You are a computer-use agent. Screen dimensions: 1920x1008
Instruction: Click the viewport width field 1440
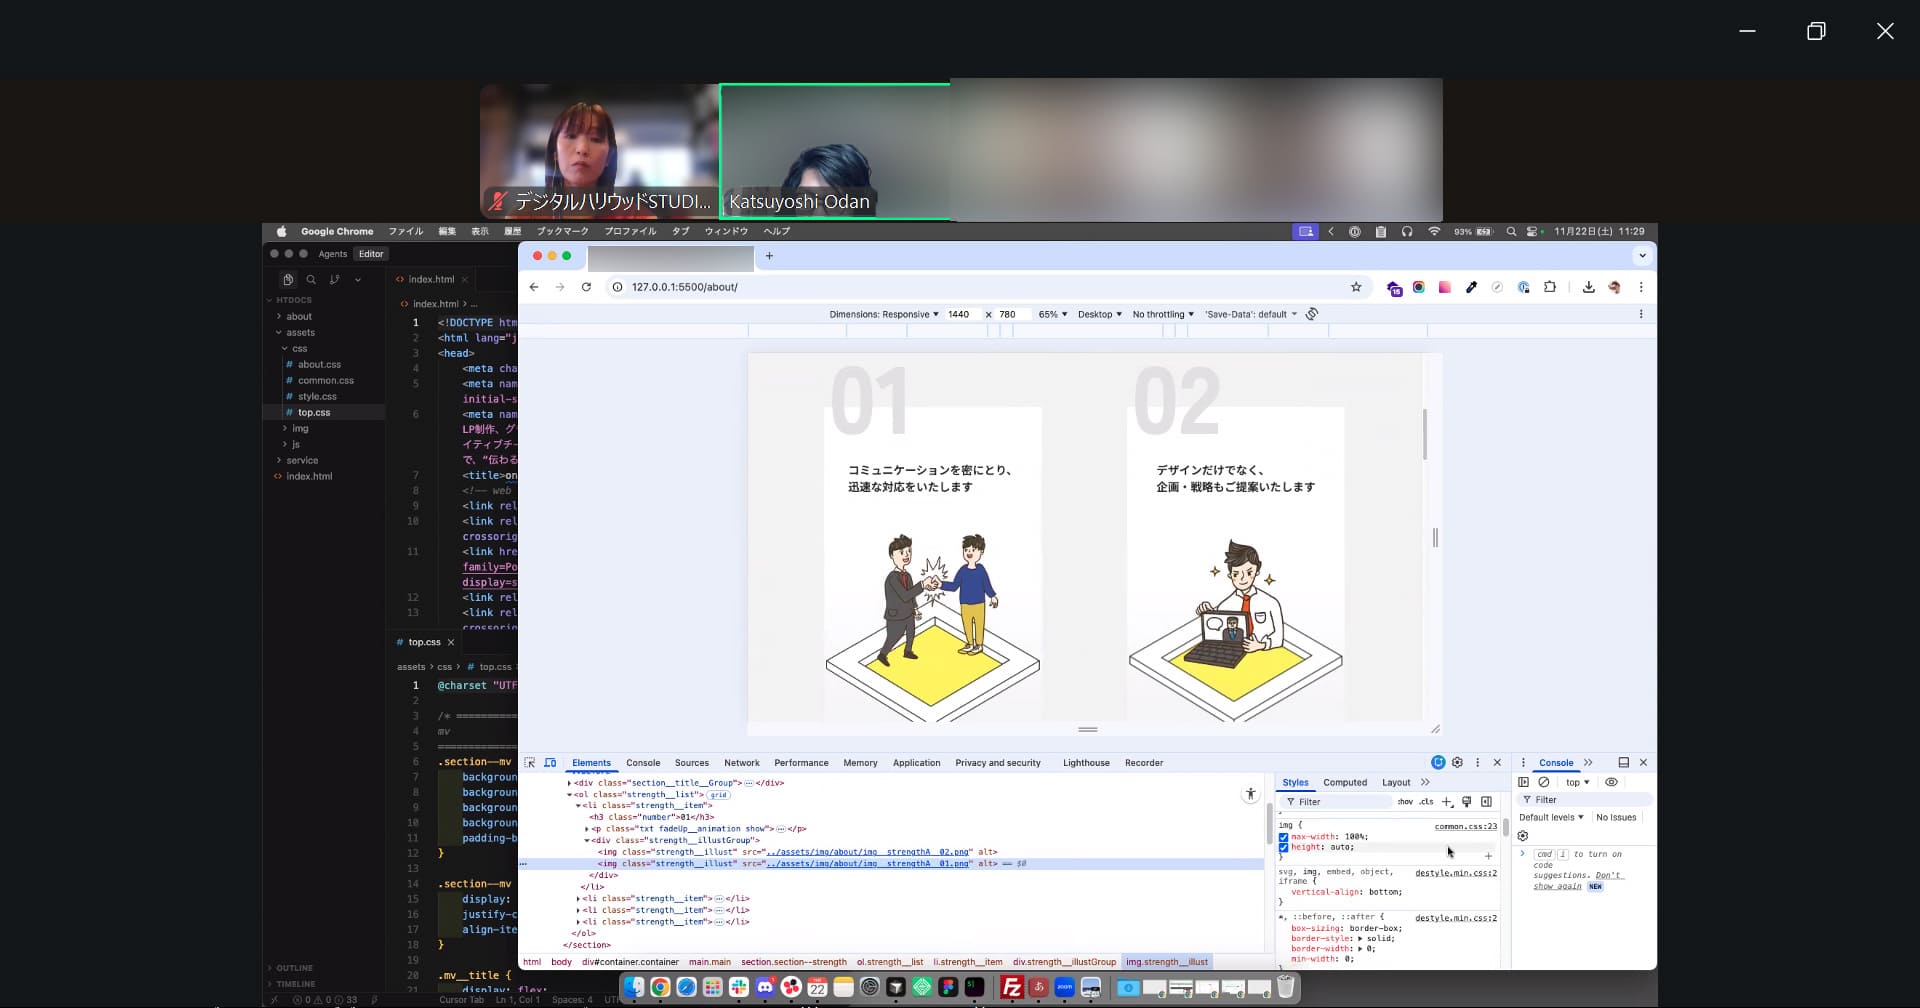pyautogui.click(x=959, y=314)
